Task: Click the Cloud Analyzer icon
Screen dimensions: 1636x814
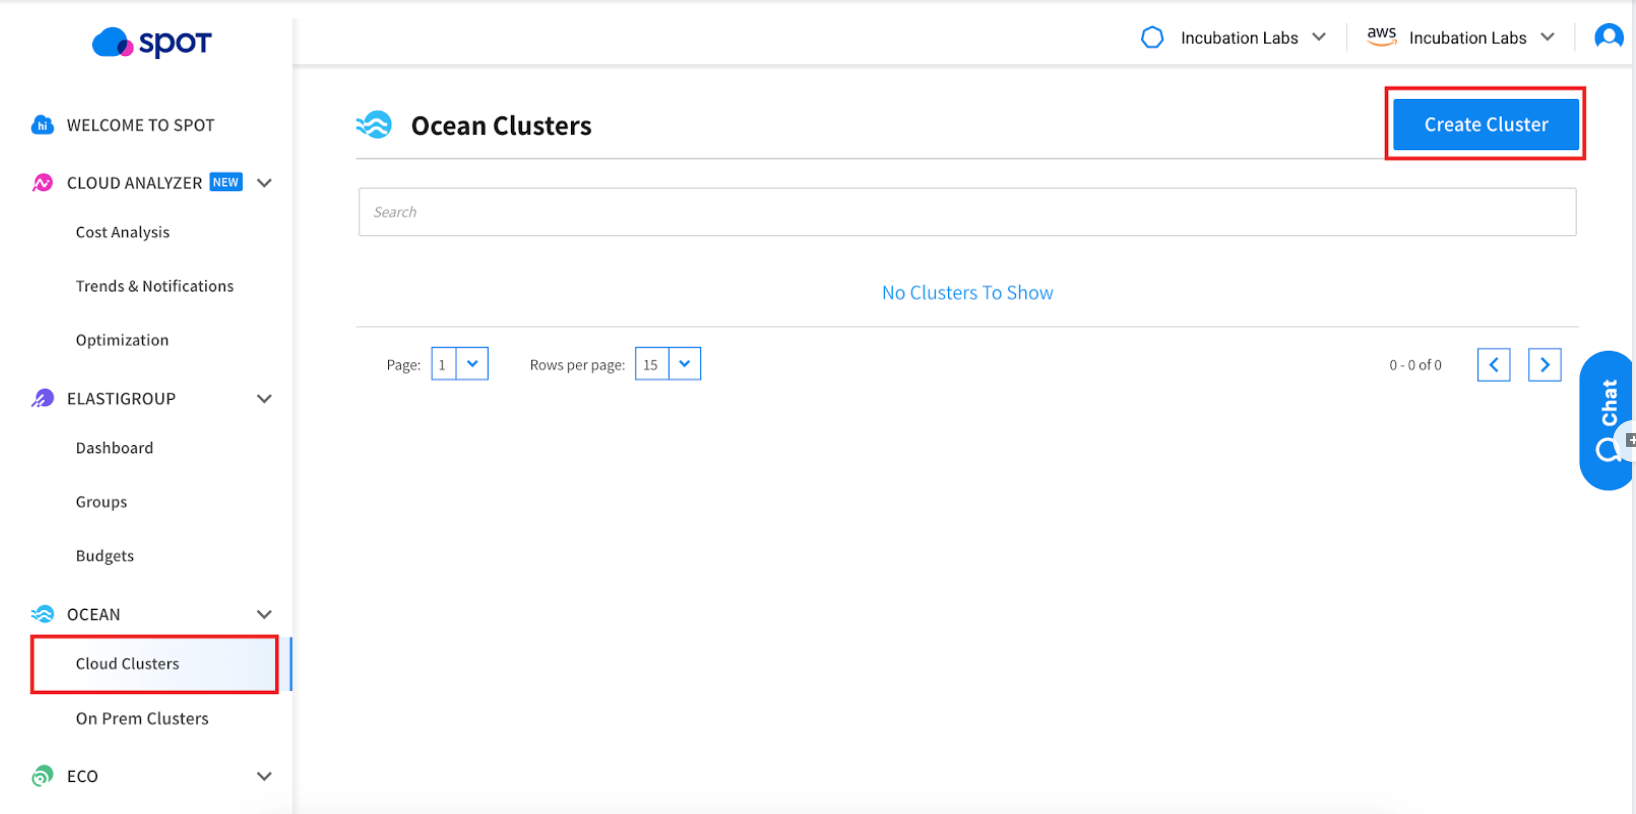Action: click(x=42, y=183)
